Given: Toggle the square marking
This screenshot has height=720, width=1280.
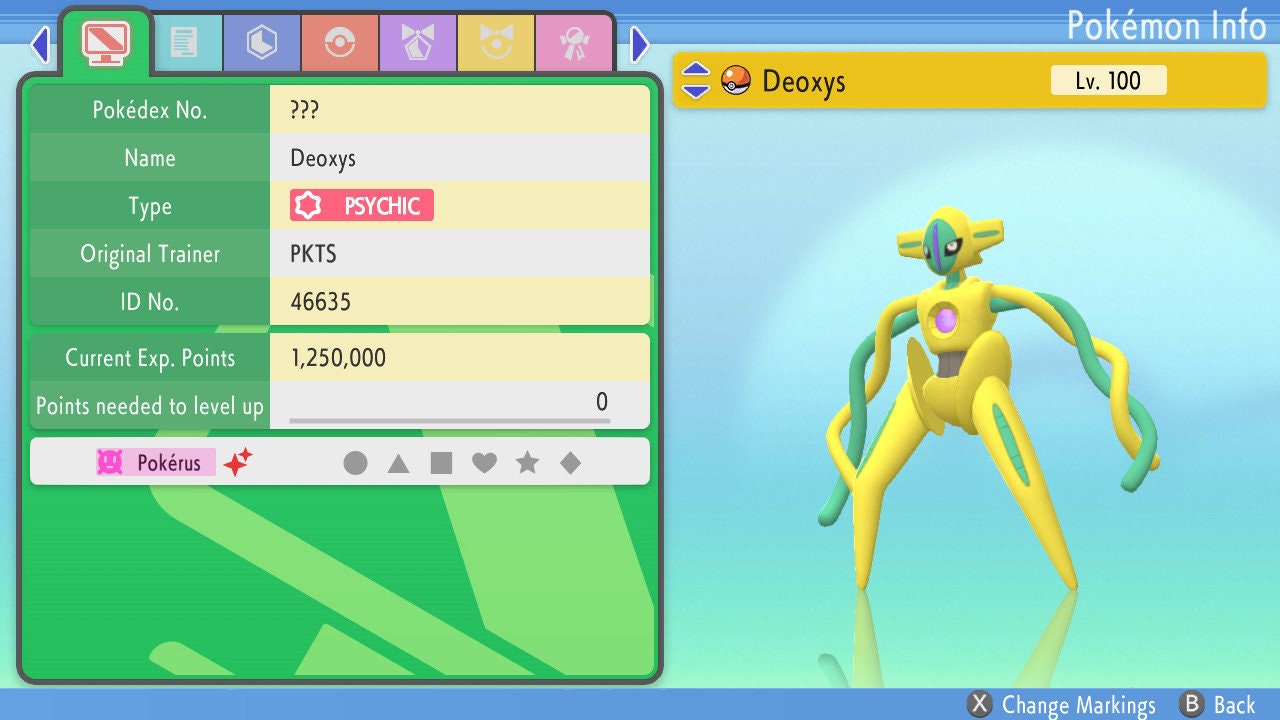Looking at the screenshot, I should 441,463.
